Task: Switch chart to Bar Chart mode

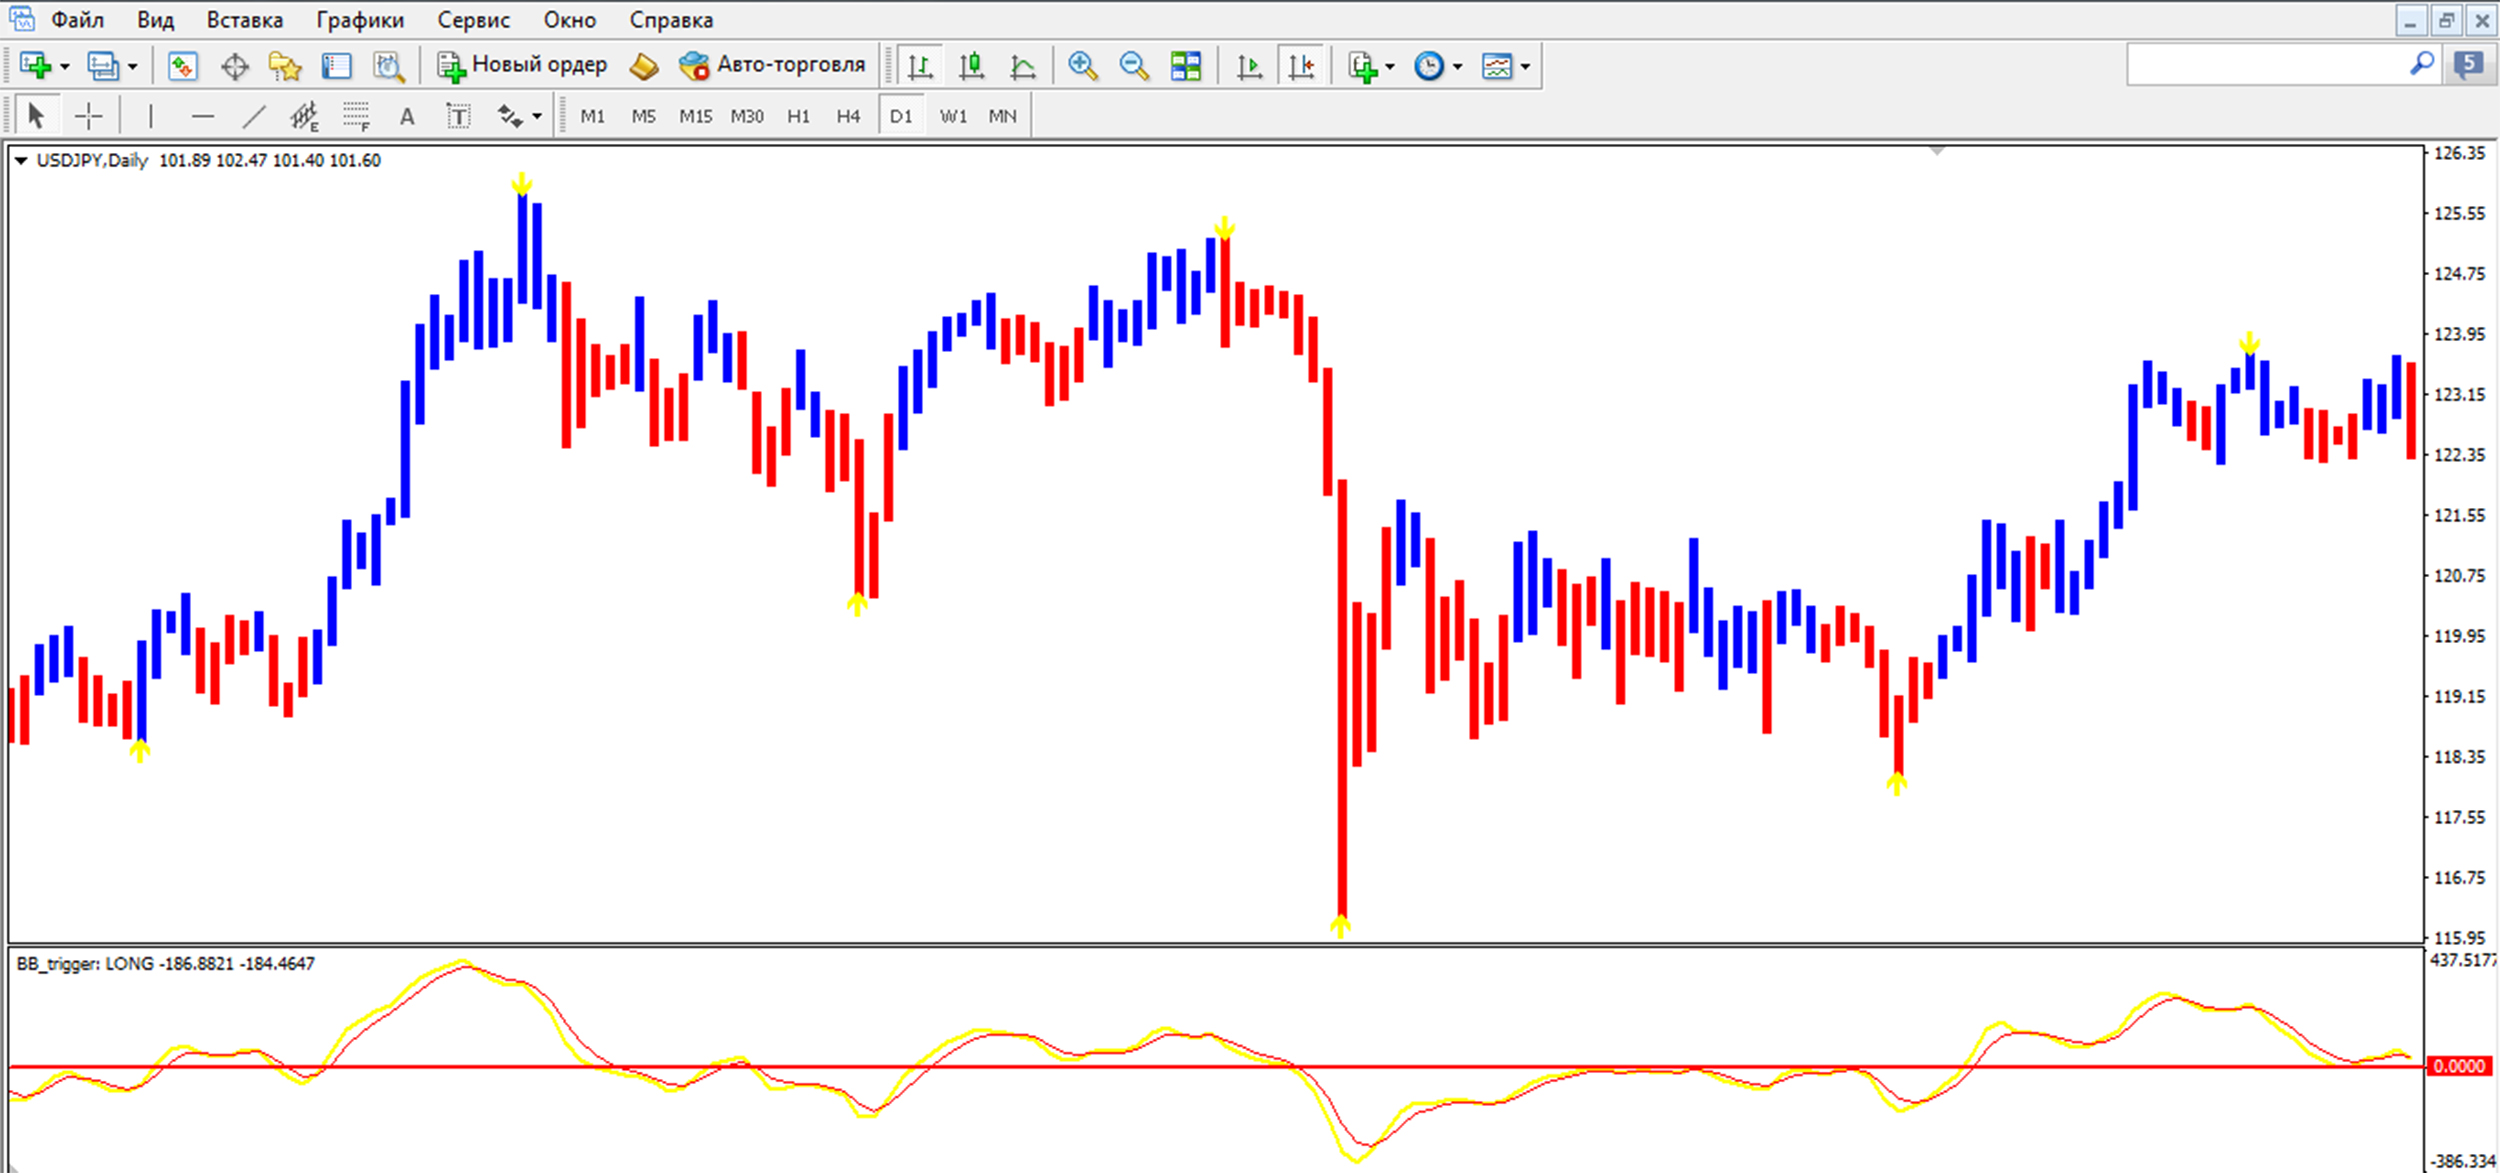Action: pos(920,67)
